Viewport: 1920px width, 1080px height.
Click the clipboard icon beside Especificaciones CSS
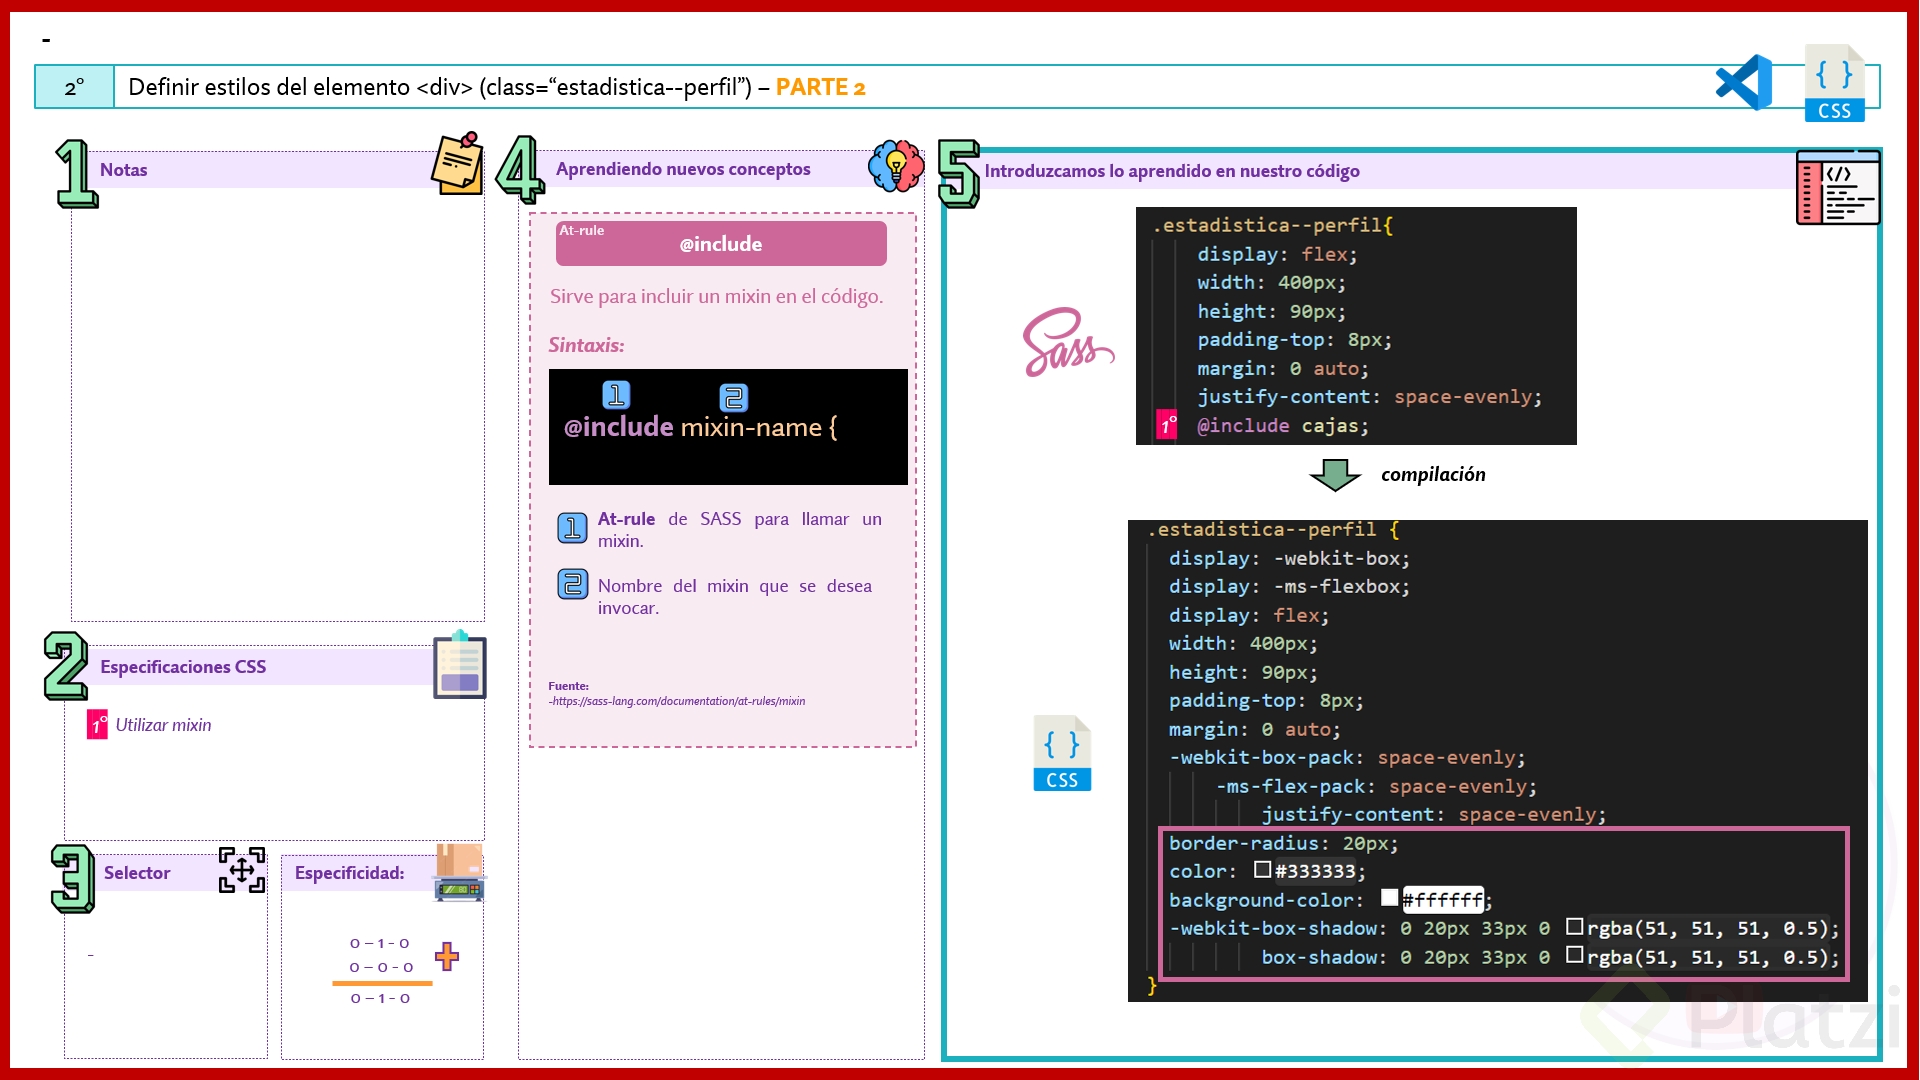pyautogui.click(x=459, y=666)
